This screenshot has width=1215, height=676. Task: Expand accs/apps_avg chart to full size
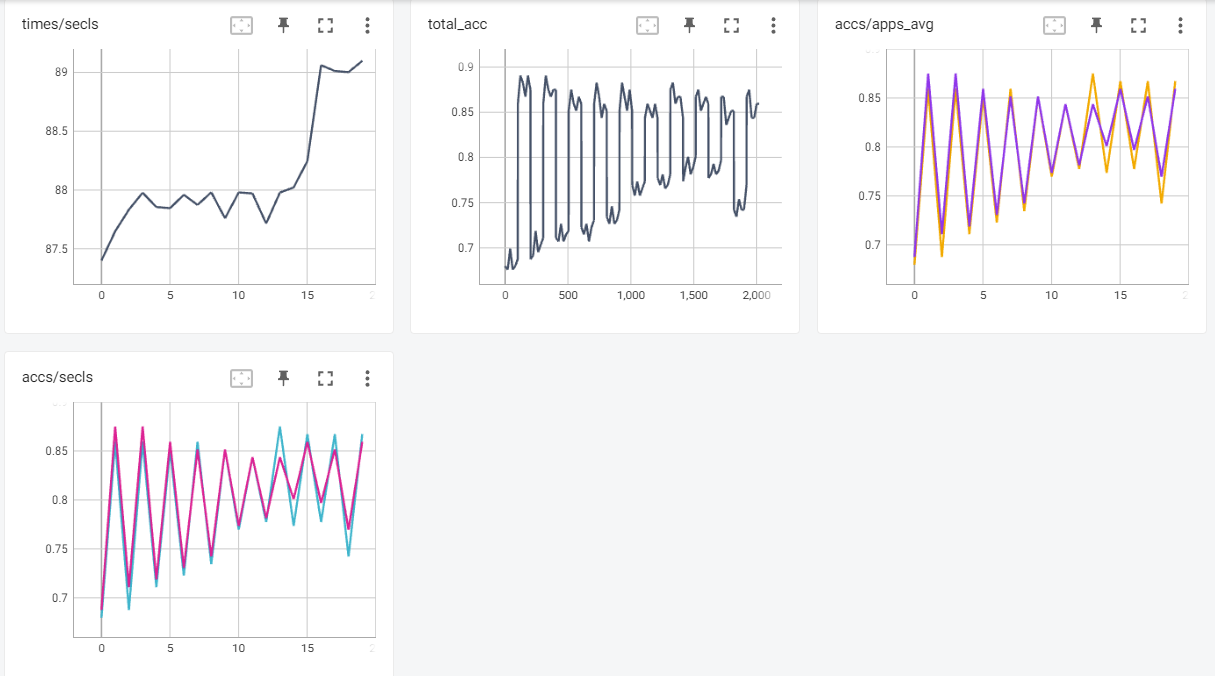click(x=1138, y=26)
